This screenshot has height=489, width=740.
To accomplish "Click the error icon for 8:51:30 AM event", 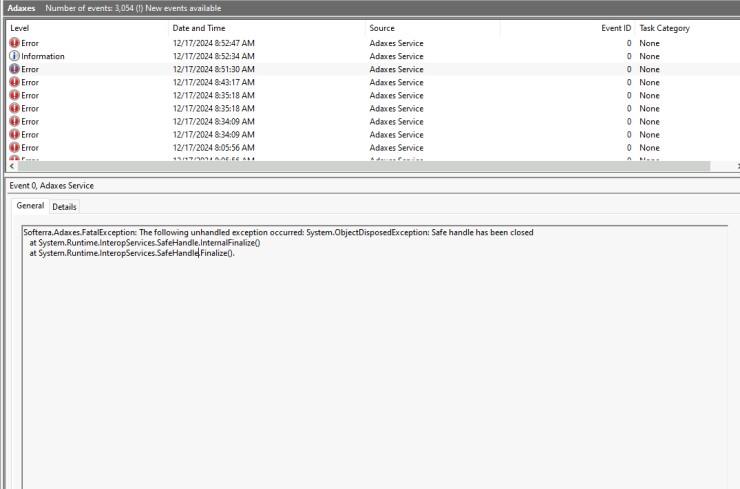I will tap(15, 69).
